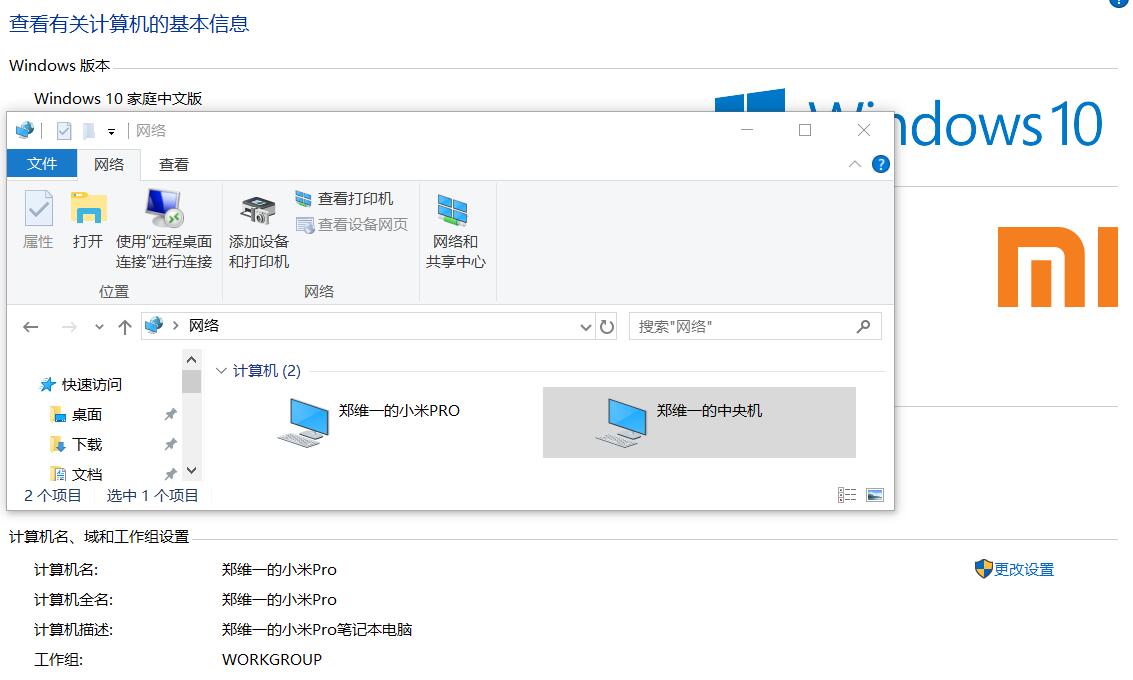The width and height of the screenshot is (1133, 680).
Task: Click Add devices and printers (添加设备和打印机)
Action: (259, 231)
